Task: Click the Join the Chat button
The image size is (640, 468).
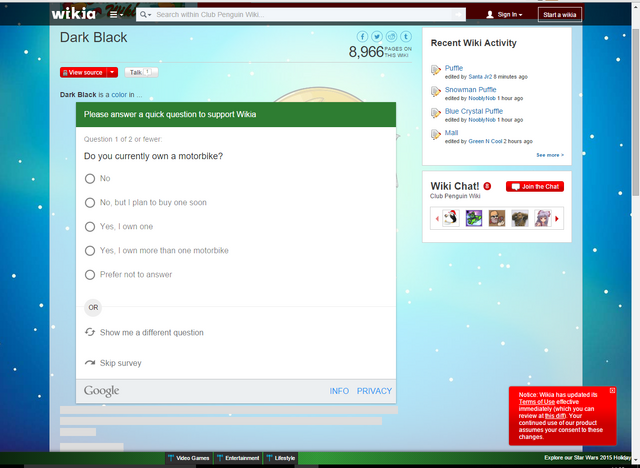Action: click(535, 187)
